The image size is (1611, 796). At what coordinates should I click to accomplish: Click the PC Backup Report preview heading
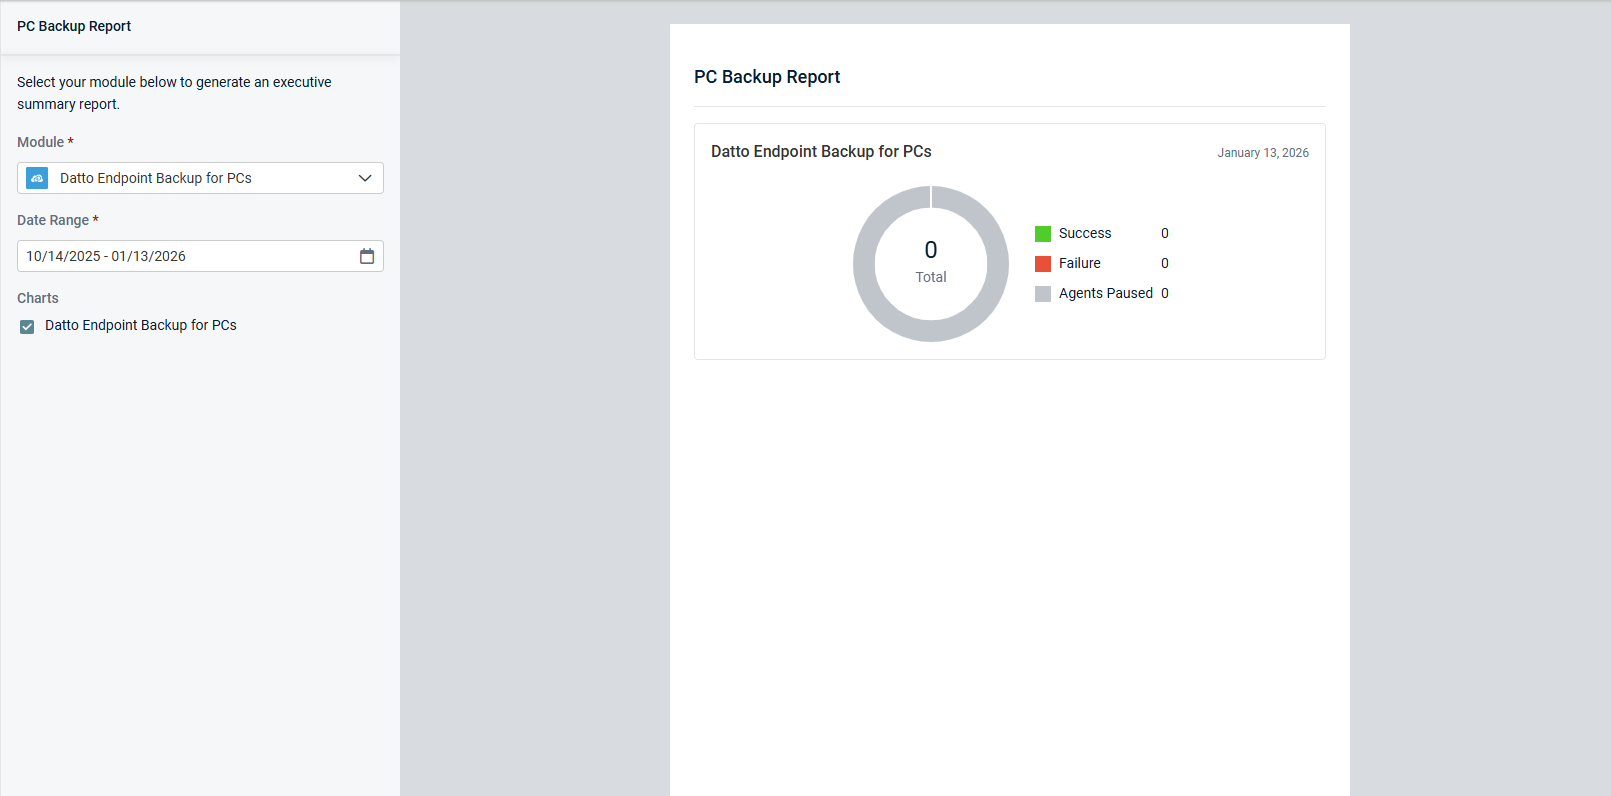click(767, 77)
